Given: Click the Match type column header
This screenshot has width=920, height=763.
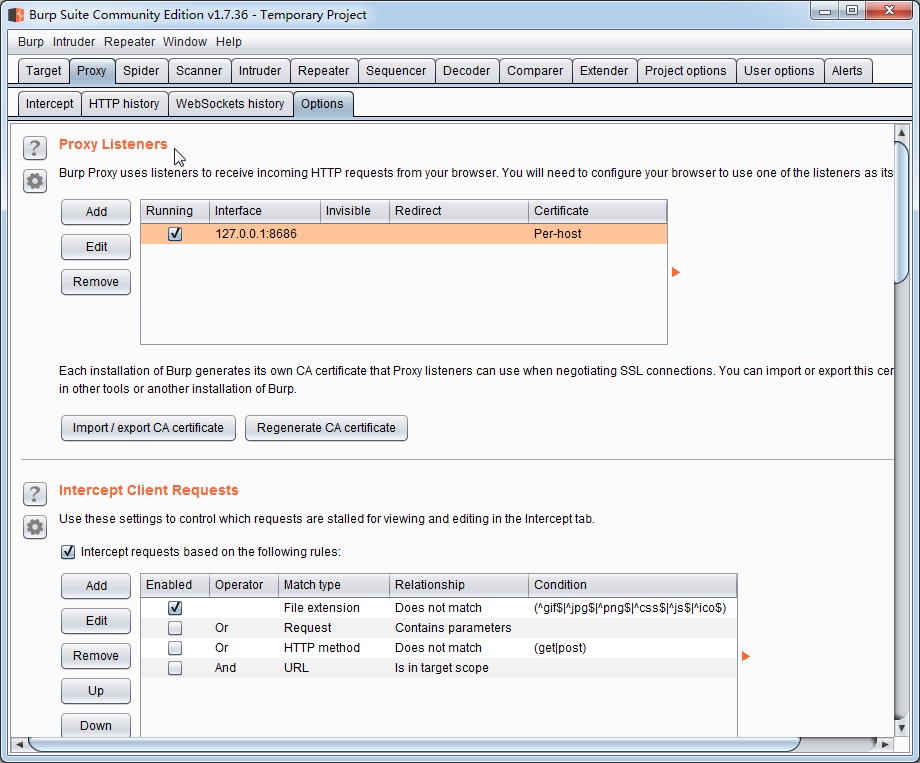Looking at the screenshot, I should (x=334, y=585).
